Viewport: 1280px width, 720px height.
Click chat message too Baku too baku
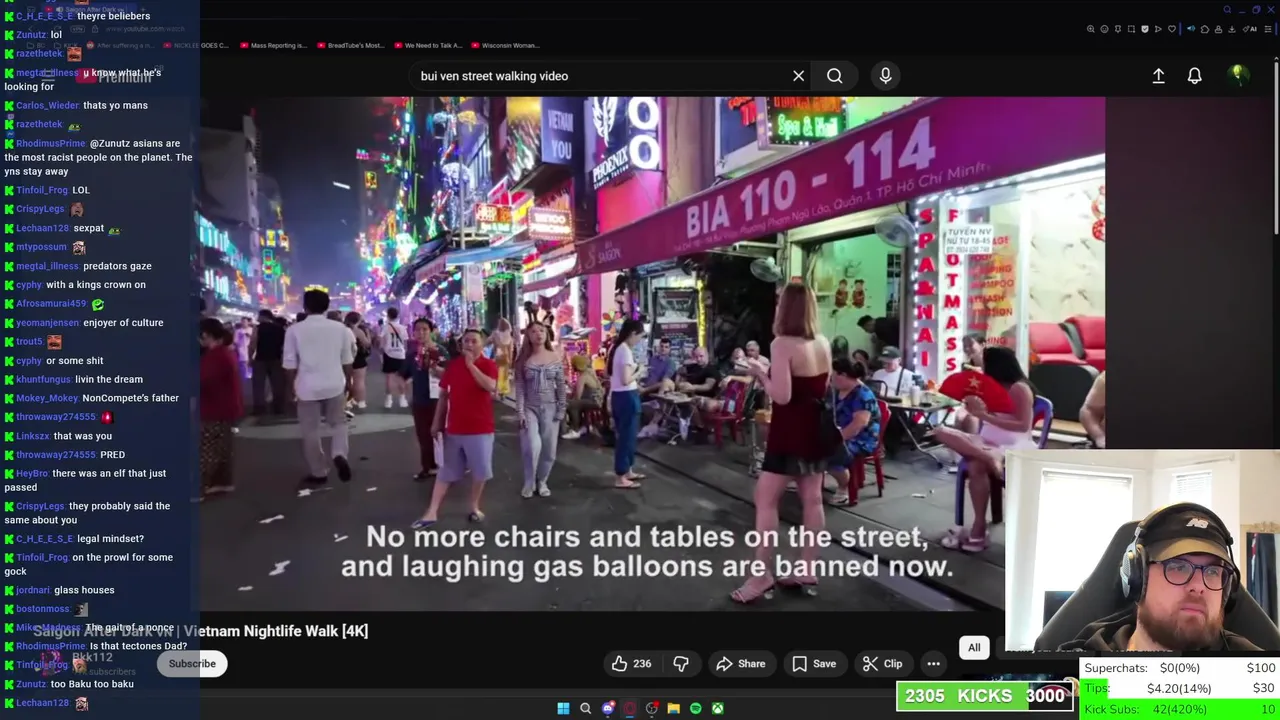pyautogui.click(x=92, y=684)
